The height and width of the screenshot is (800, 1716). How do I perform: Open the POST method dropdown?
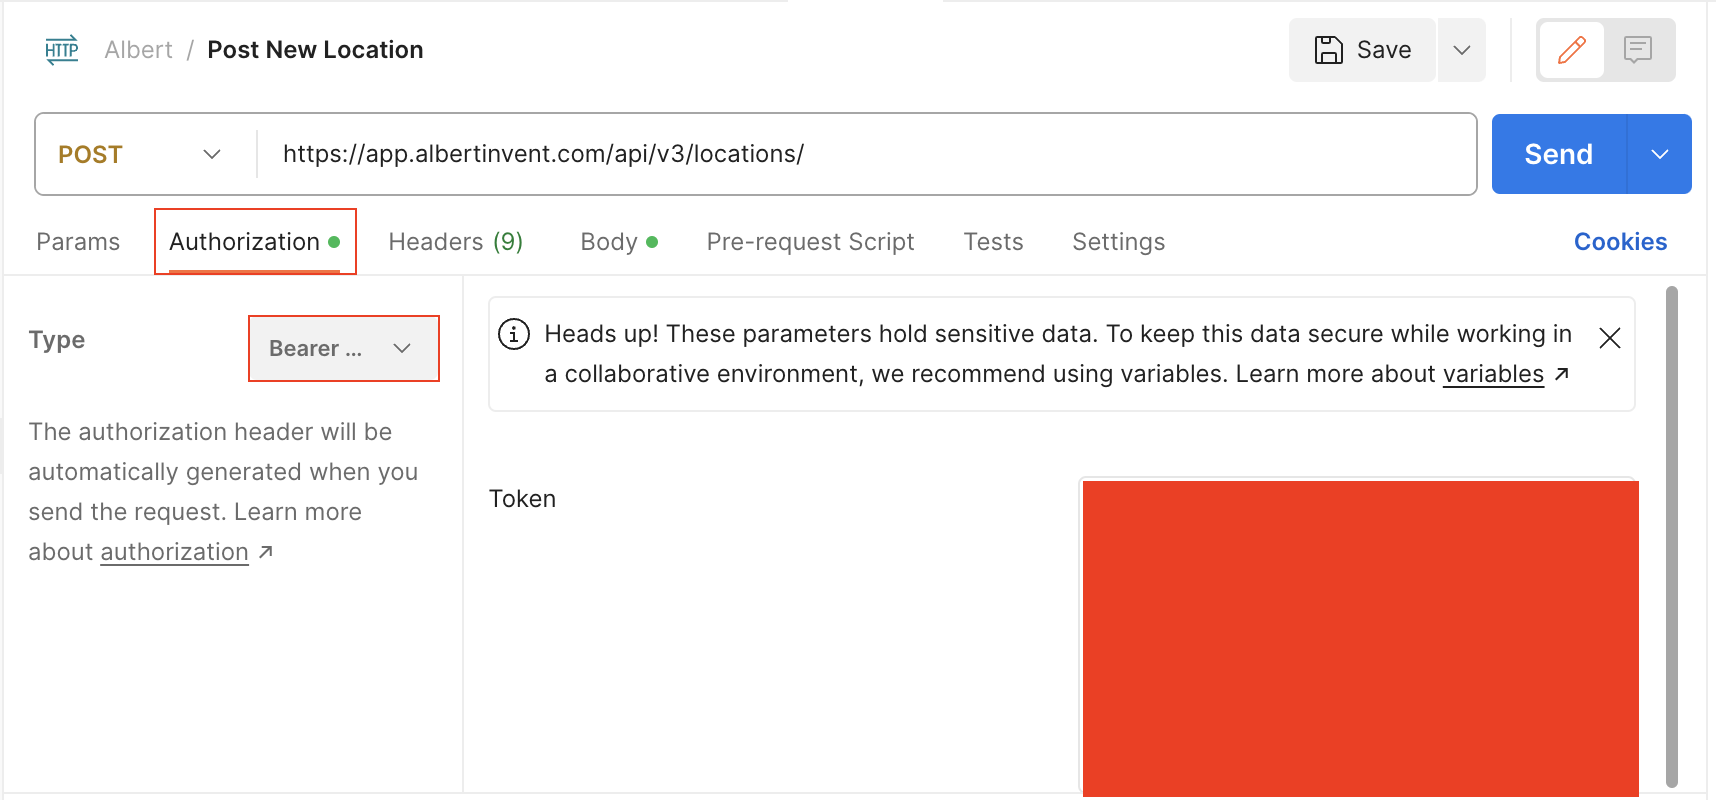140,154
